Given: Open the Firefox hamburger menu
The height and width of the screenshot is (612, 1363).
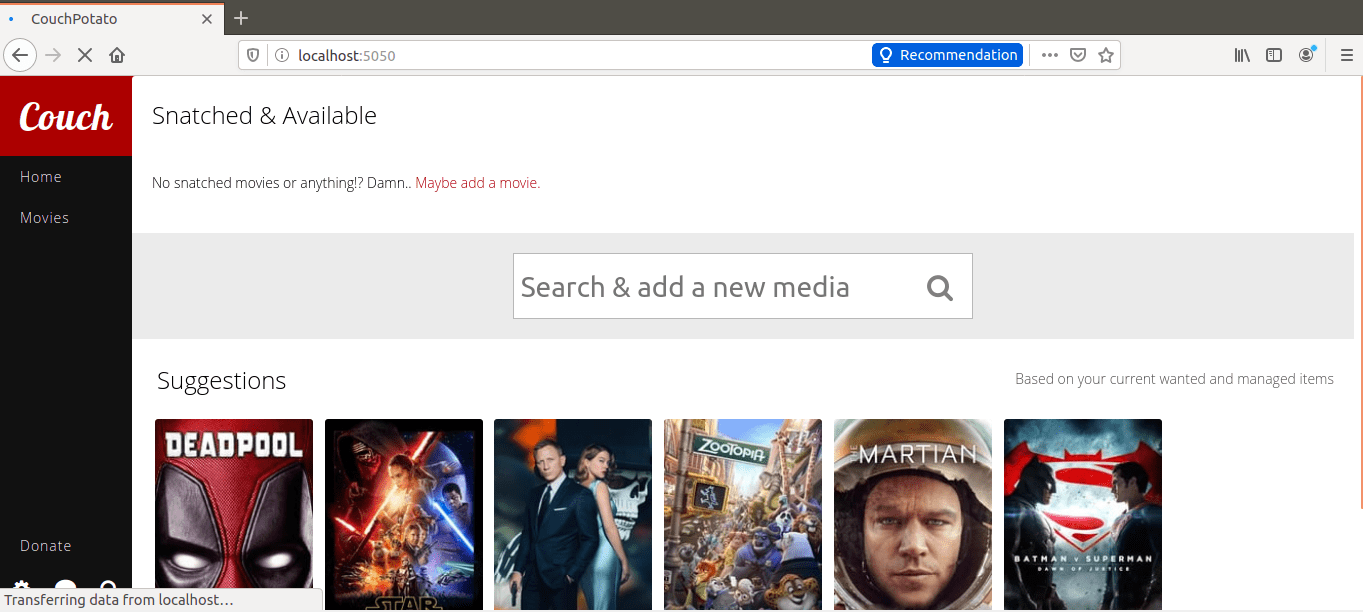Looking at the screenshot, I should click(1346, 55).
